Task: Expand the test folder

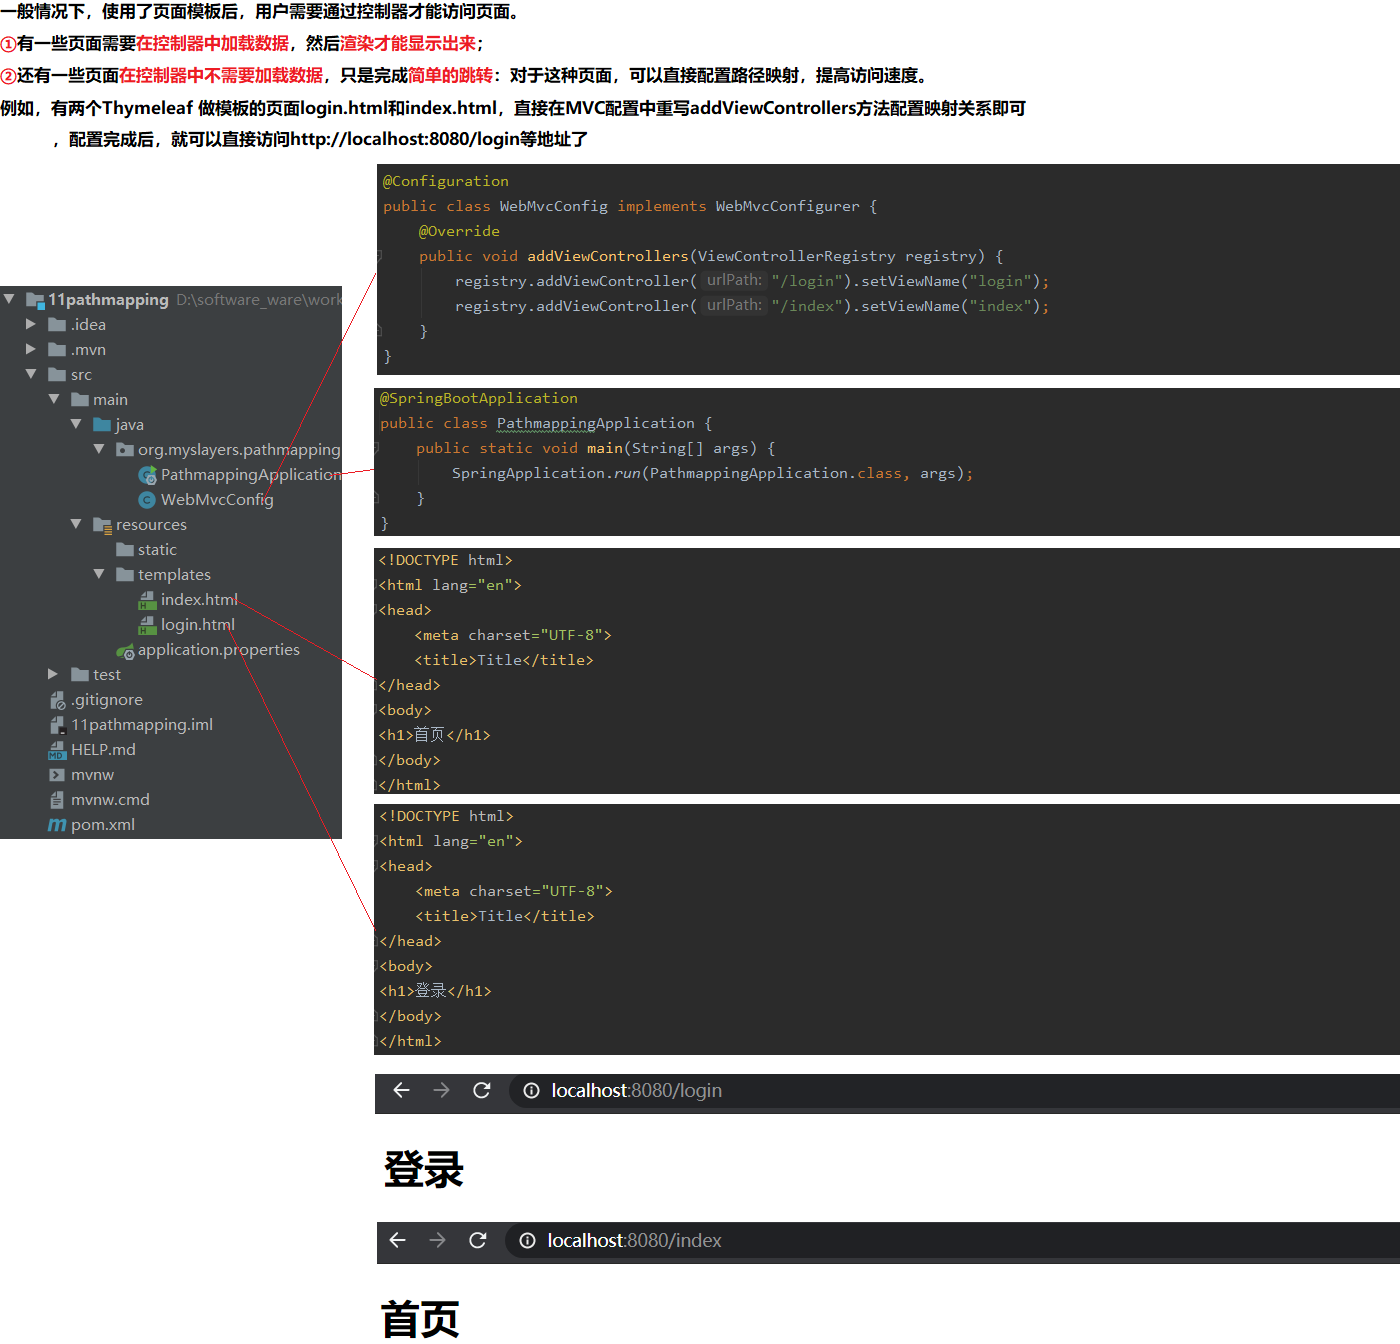Action: [x=53, y=674]
